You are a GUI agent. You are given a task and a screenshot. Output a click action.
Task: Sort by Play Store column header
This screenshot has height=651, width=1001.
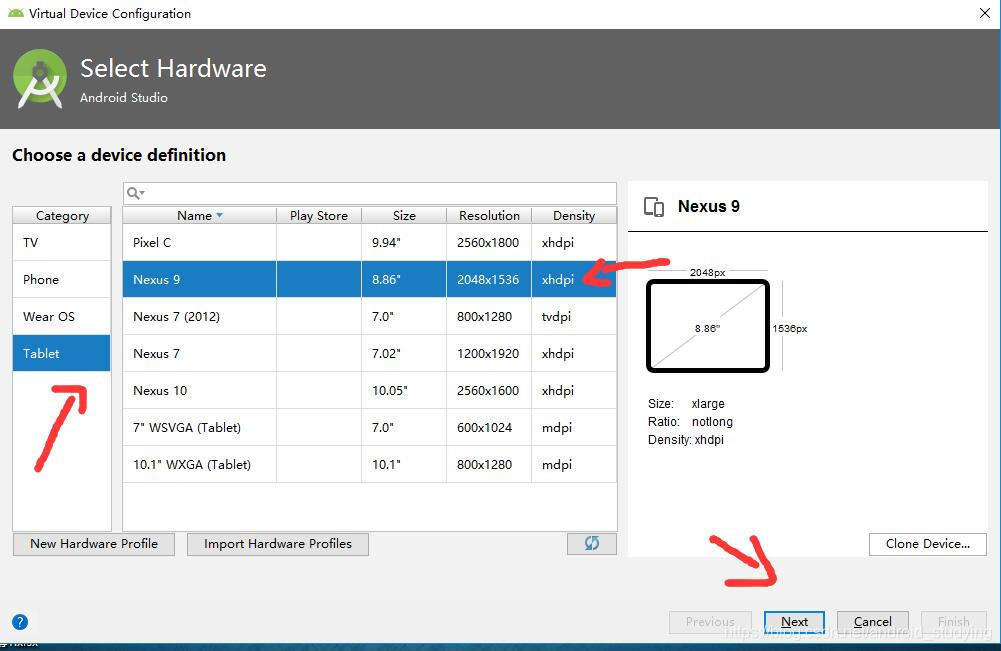tap(319, 216)
